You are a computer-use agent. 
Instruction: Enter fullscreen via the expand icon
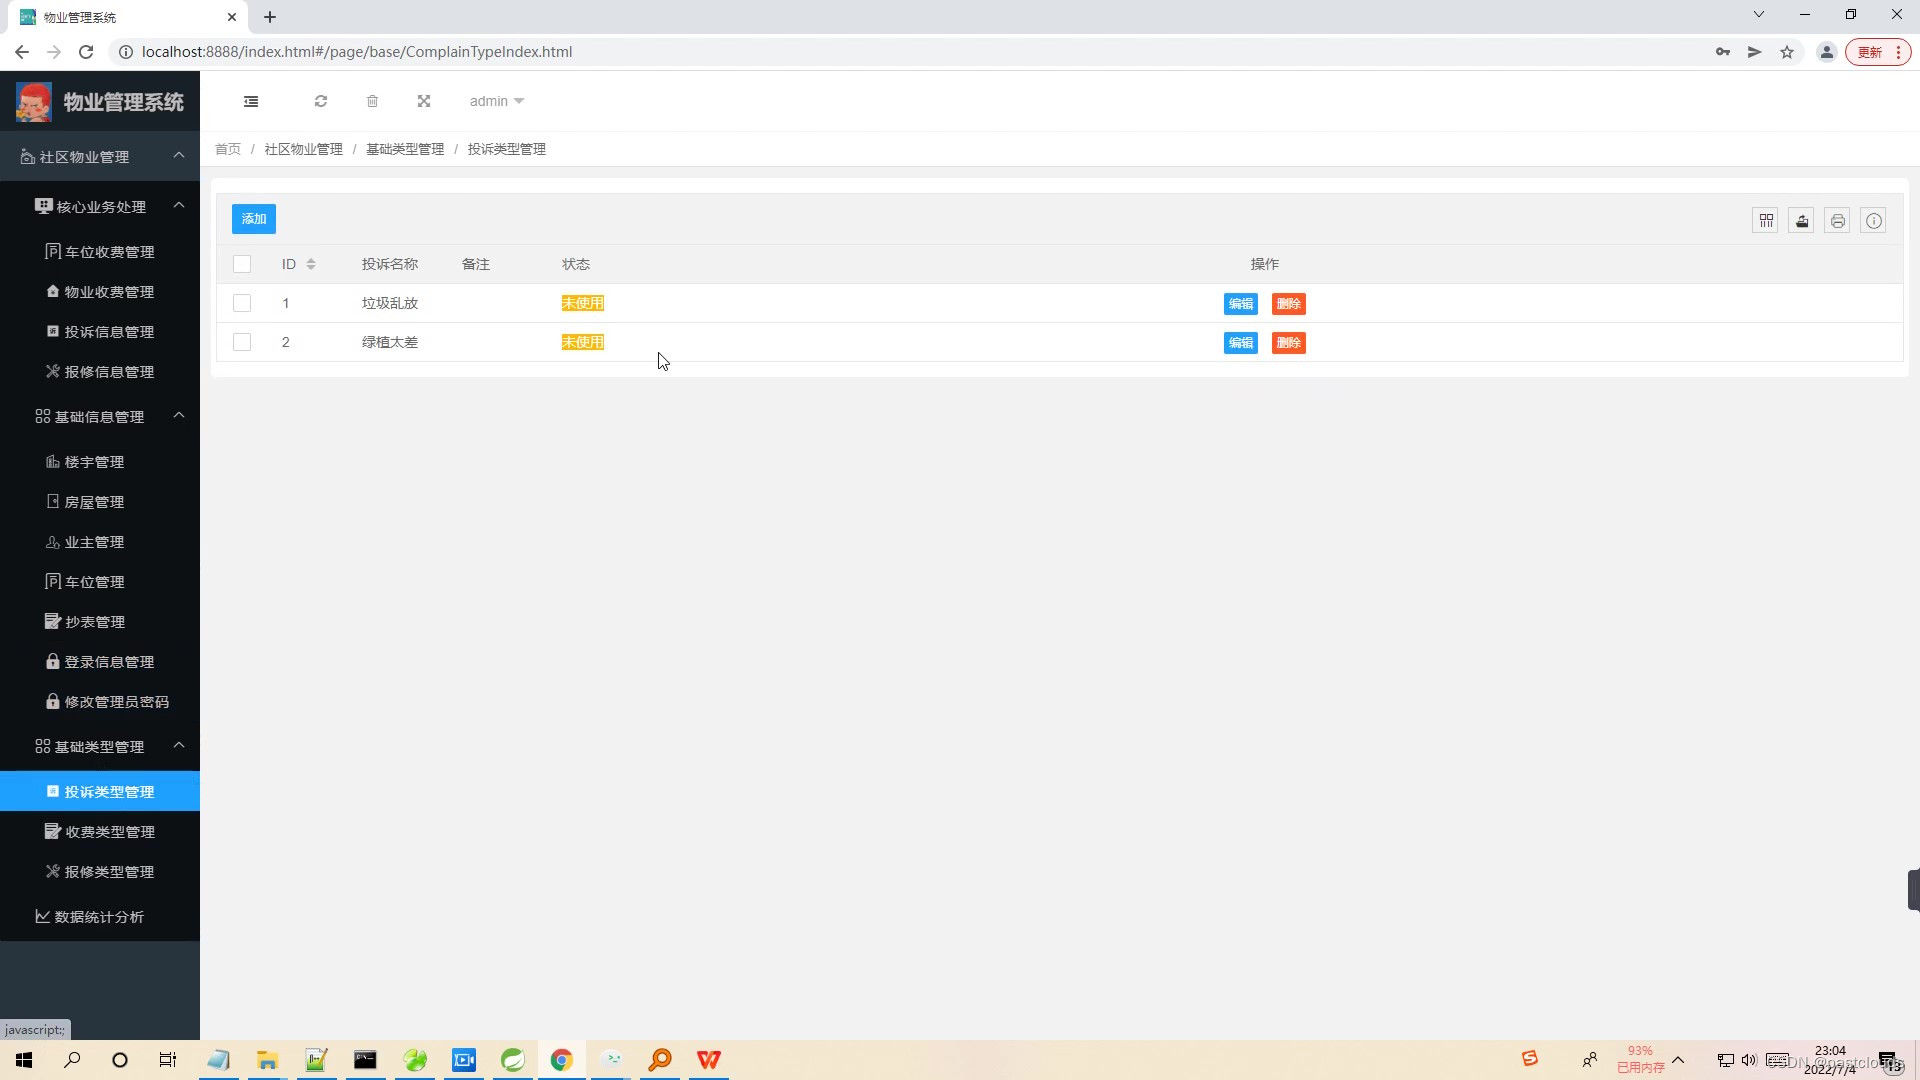point(424,101)
